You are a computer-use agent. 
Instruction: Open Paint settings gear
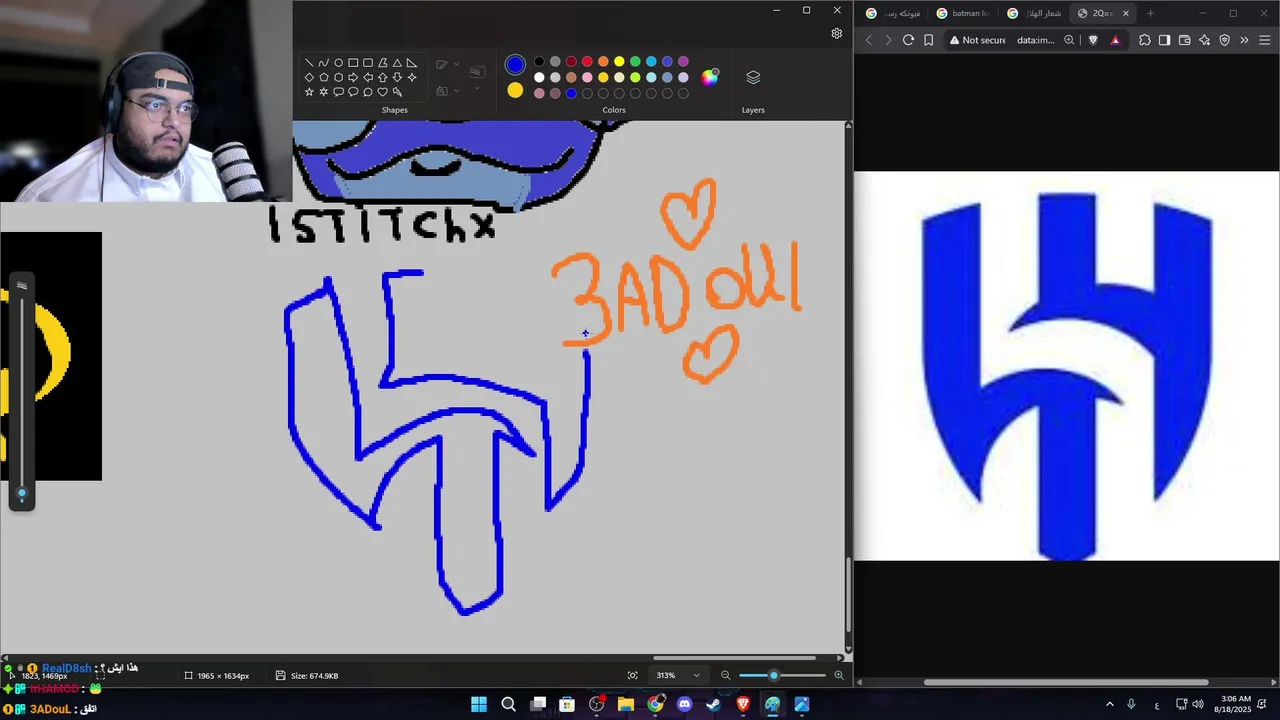point(837,33)
